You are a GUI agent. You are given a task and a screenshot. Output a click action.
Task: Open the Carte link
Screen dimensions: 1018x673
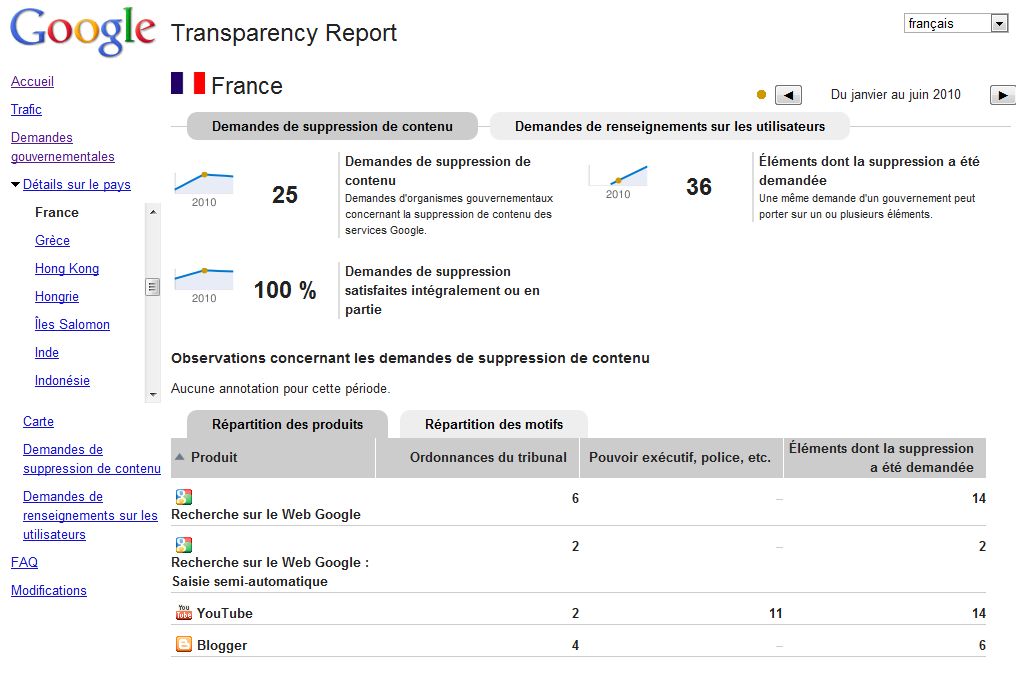[x=38, y=422]
